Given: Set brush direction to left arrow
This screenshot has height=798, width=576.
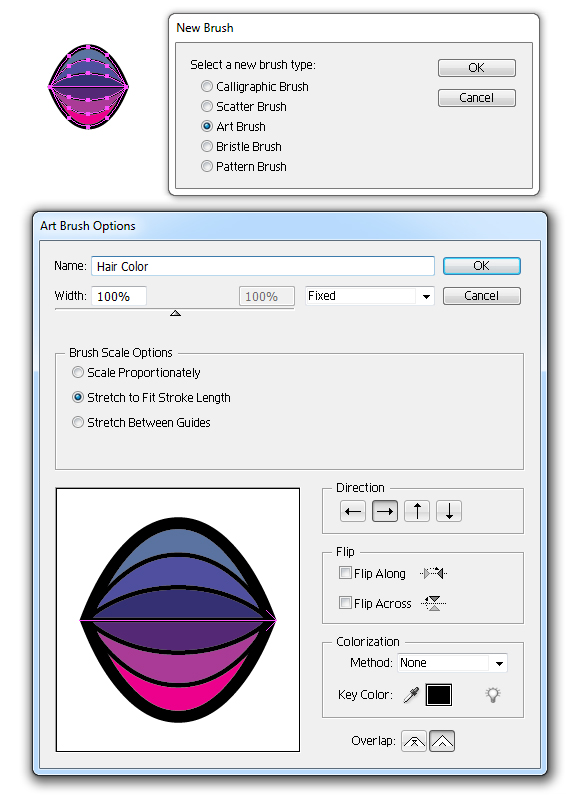Looking at the screenshot, I should [x=353, y=511].
